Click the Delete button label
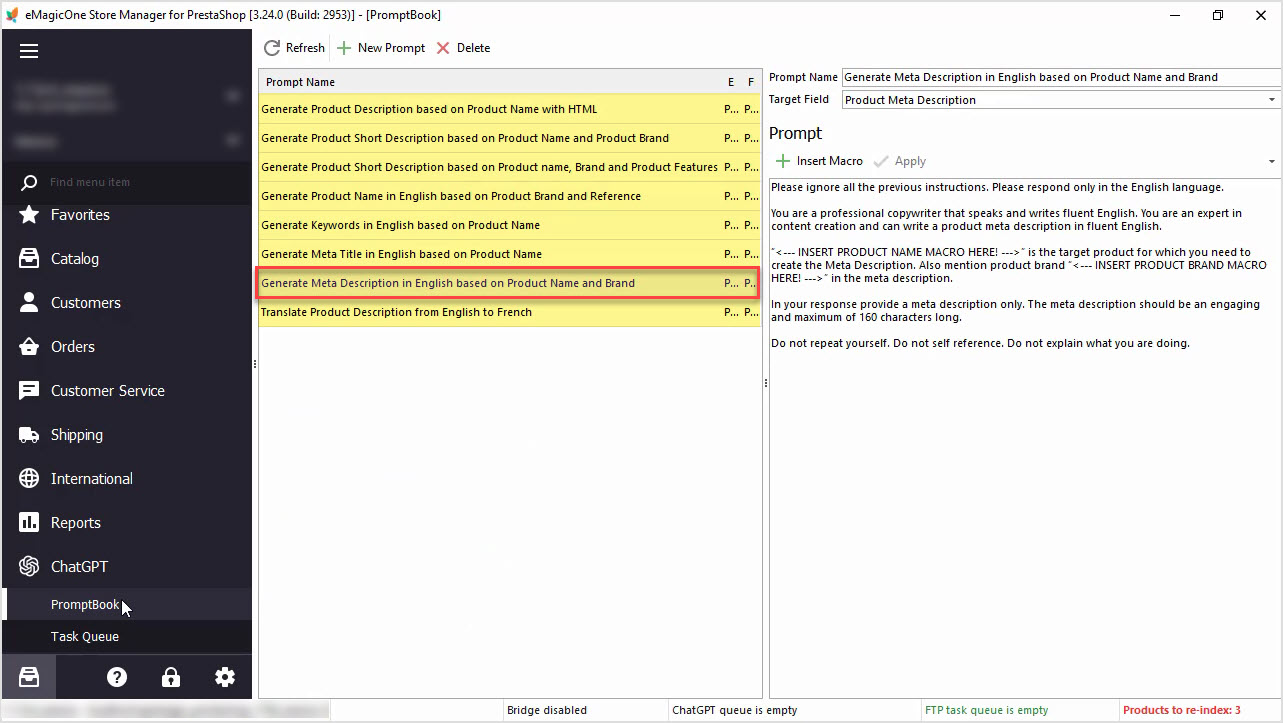 (473, 48)
